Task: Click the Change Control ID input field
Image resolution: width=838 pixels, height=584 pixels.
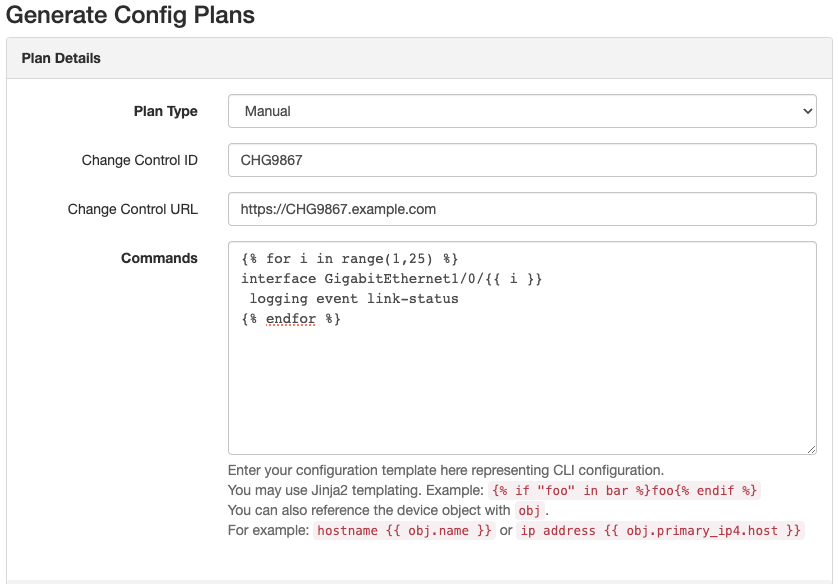Action: 520,160
